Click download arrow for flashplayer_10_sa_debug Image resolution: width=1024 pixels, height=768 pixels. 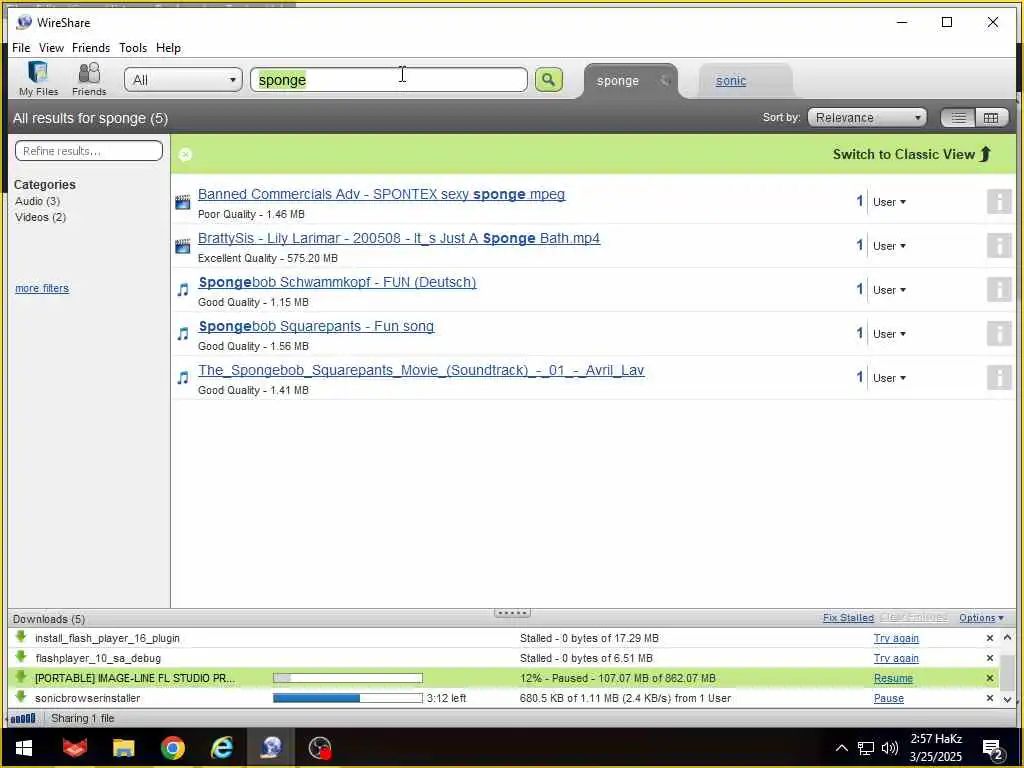click(x=21, y=657)
